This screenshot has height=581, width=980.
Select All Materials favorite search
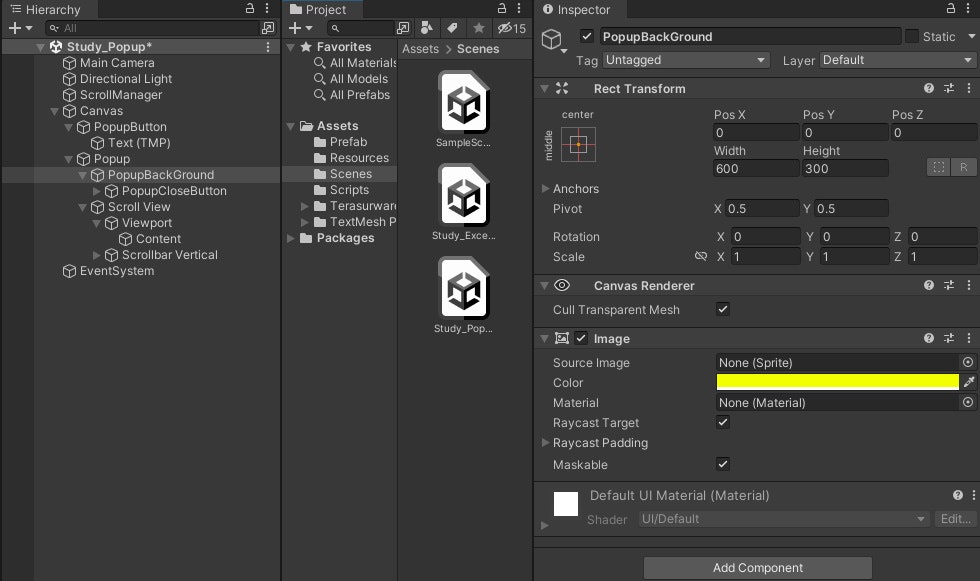tap(356, 62)
